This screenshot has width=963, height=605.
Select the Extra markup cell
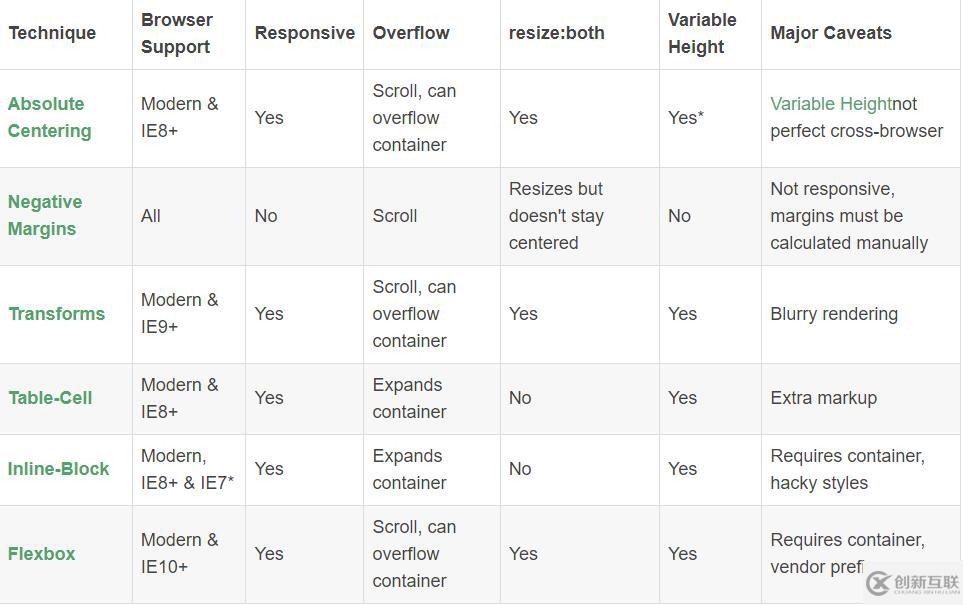(824, 398)
